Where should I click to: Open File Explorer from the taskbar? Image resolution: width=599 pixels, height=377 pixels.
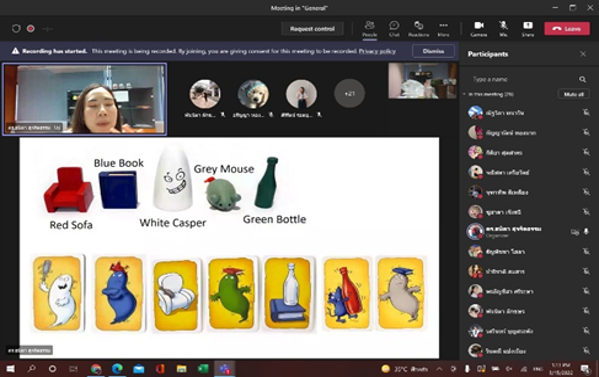click(x=181, y=369)
